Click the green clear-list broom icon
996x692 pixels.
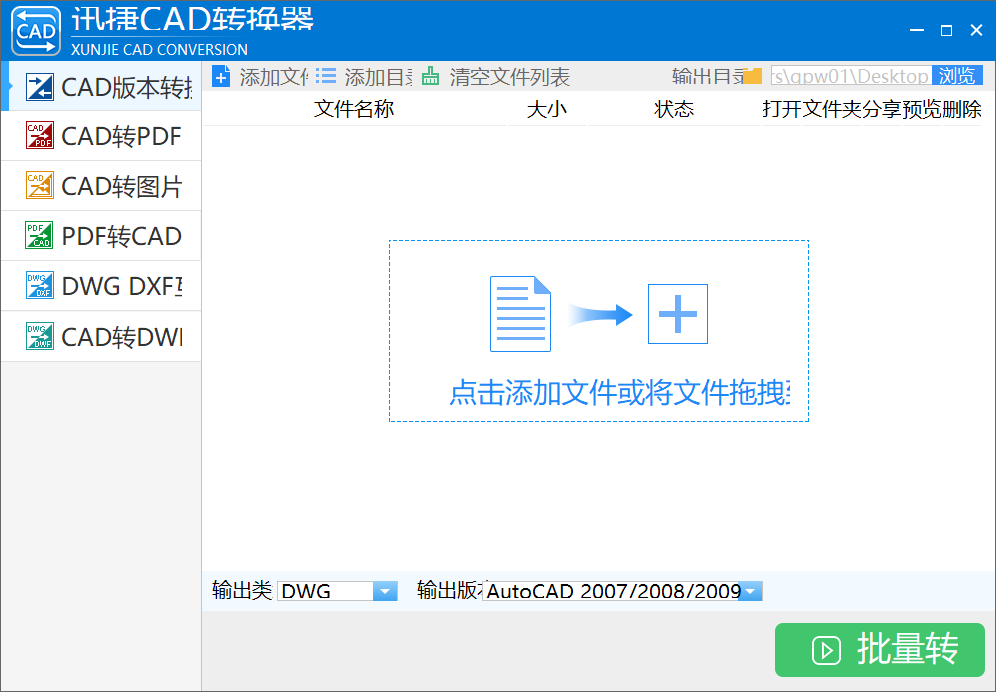pyautogui.click(x=431, y=76)
